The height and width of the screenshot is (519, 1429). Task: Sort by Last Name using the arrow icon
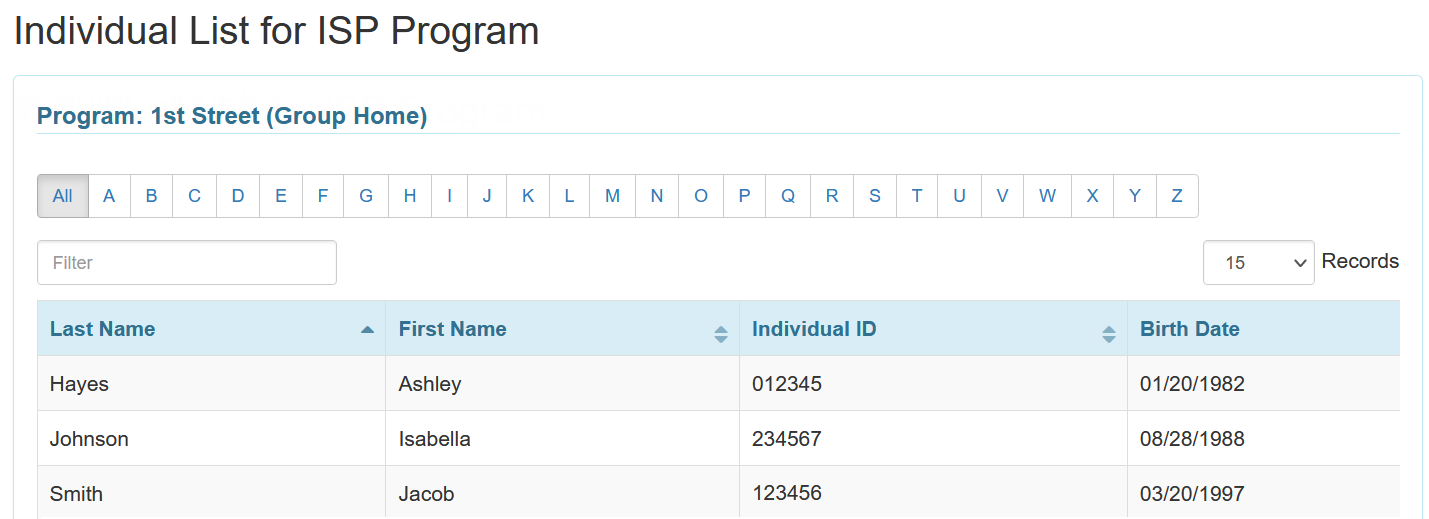367,329
